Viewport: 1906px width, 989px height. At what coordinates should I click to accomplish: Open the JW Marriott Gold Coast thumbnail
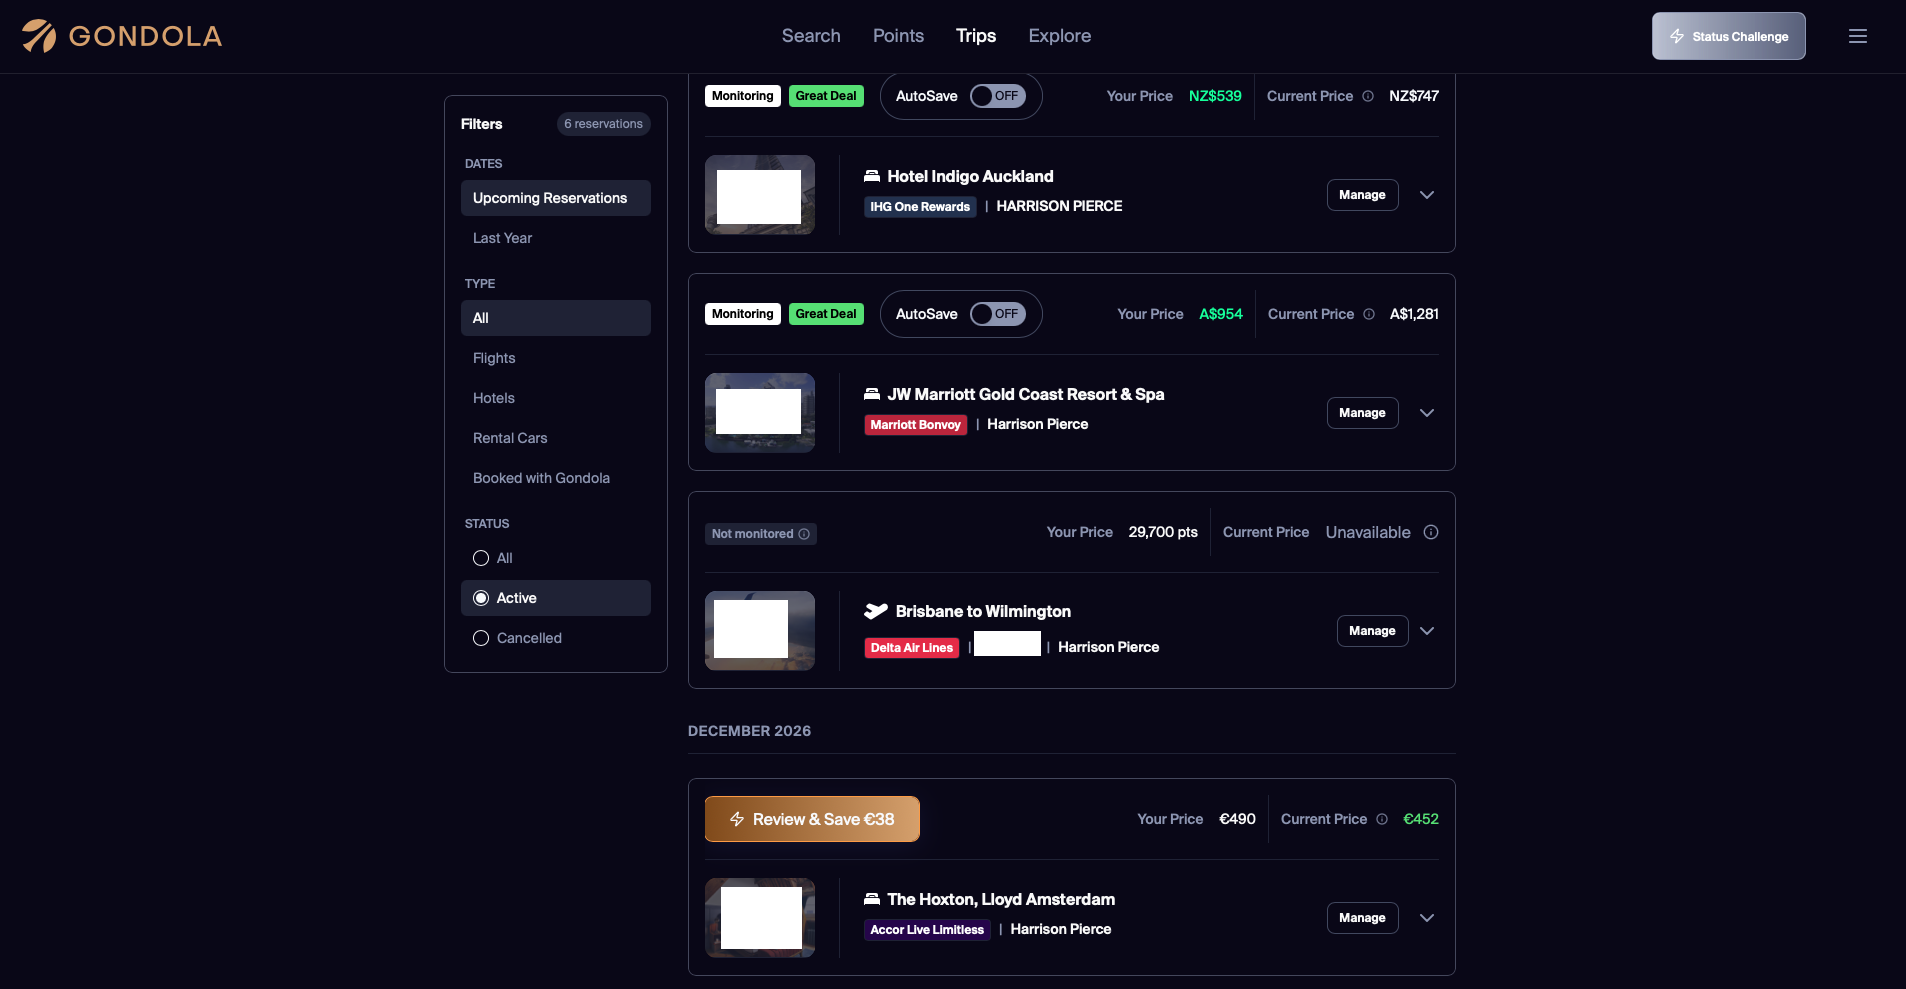tap(760, 413)
